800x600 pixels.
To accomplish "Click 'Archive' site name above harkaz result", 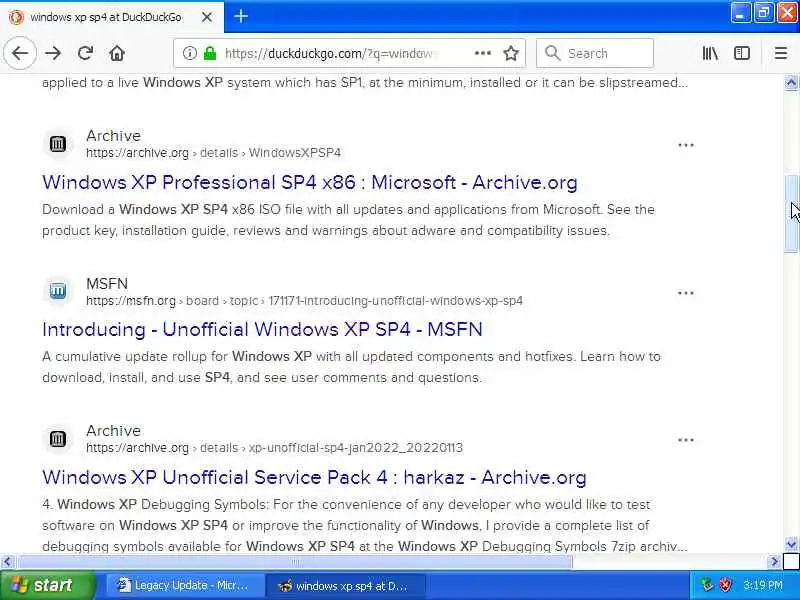I will [113, 431].
